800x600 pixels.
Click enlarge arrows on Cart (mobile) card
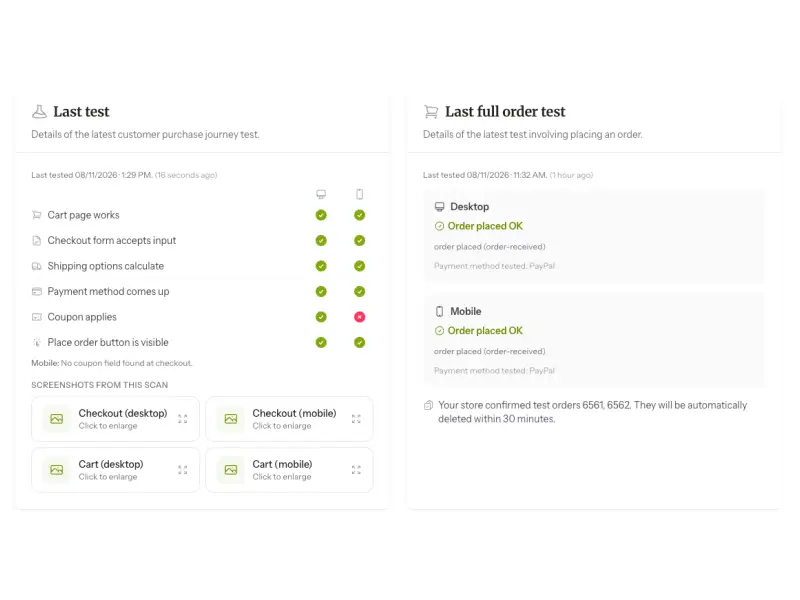pos(356,470)
